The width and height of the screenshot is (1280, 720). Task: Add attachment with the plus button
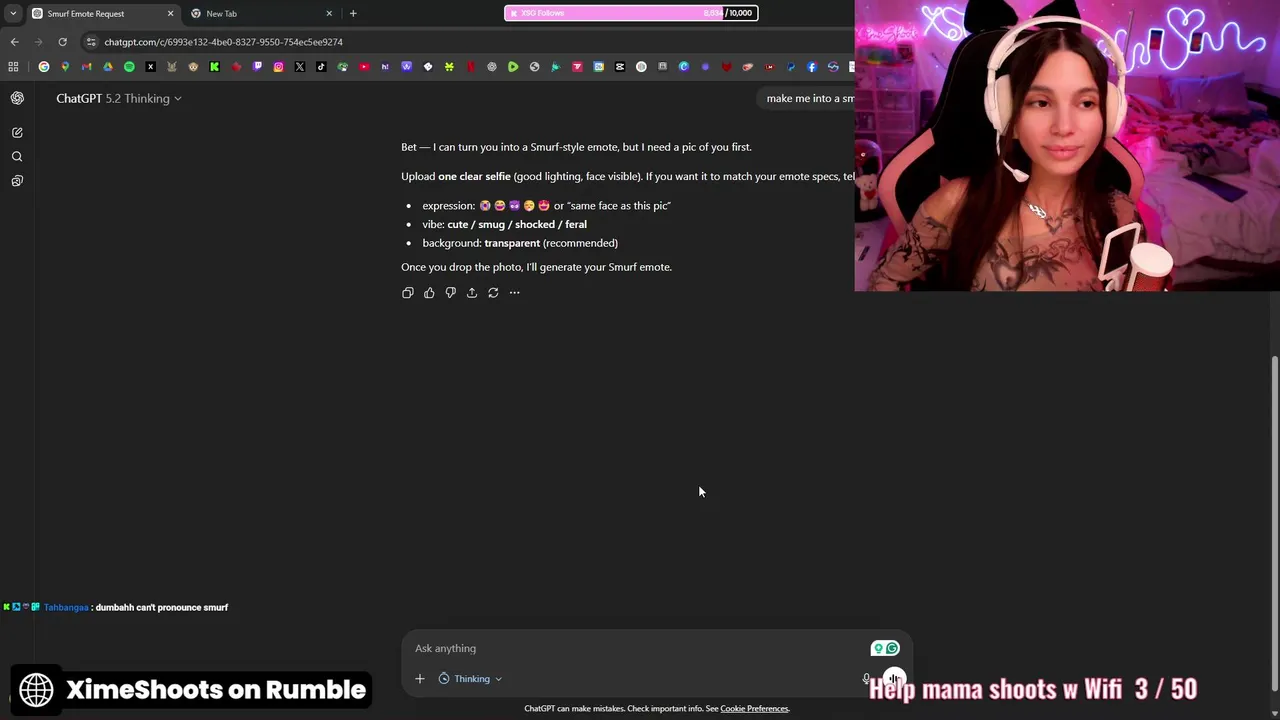[420, 679]
